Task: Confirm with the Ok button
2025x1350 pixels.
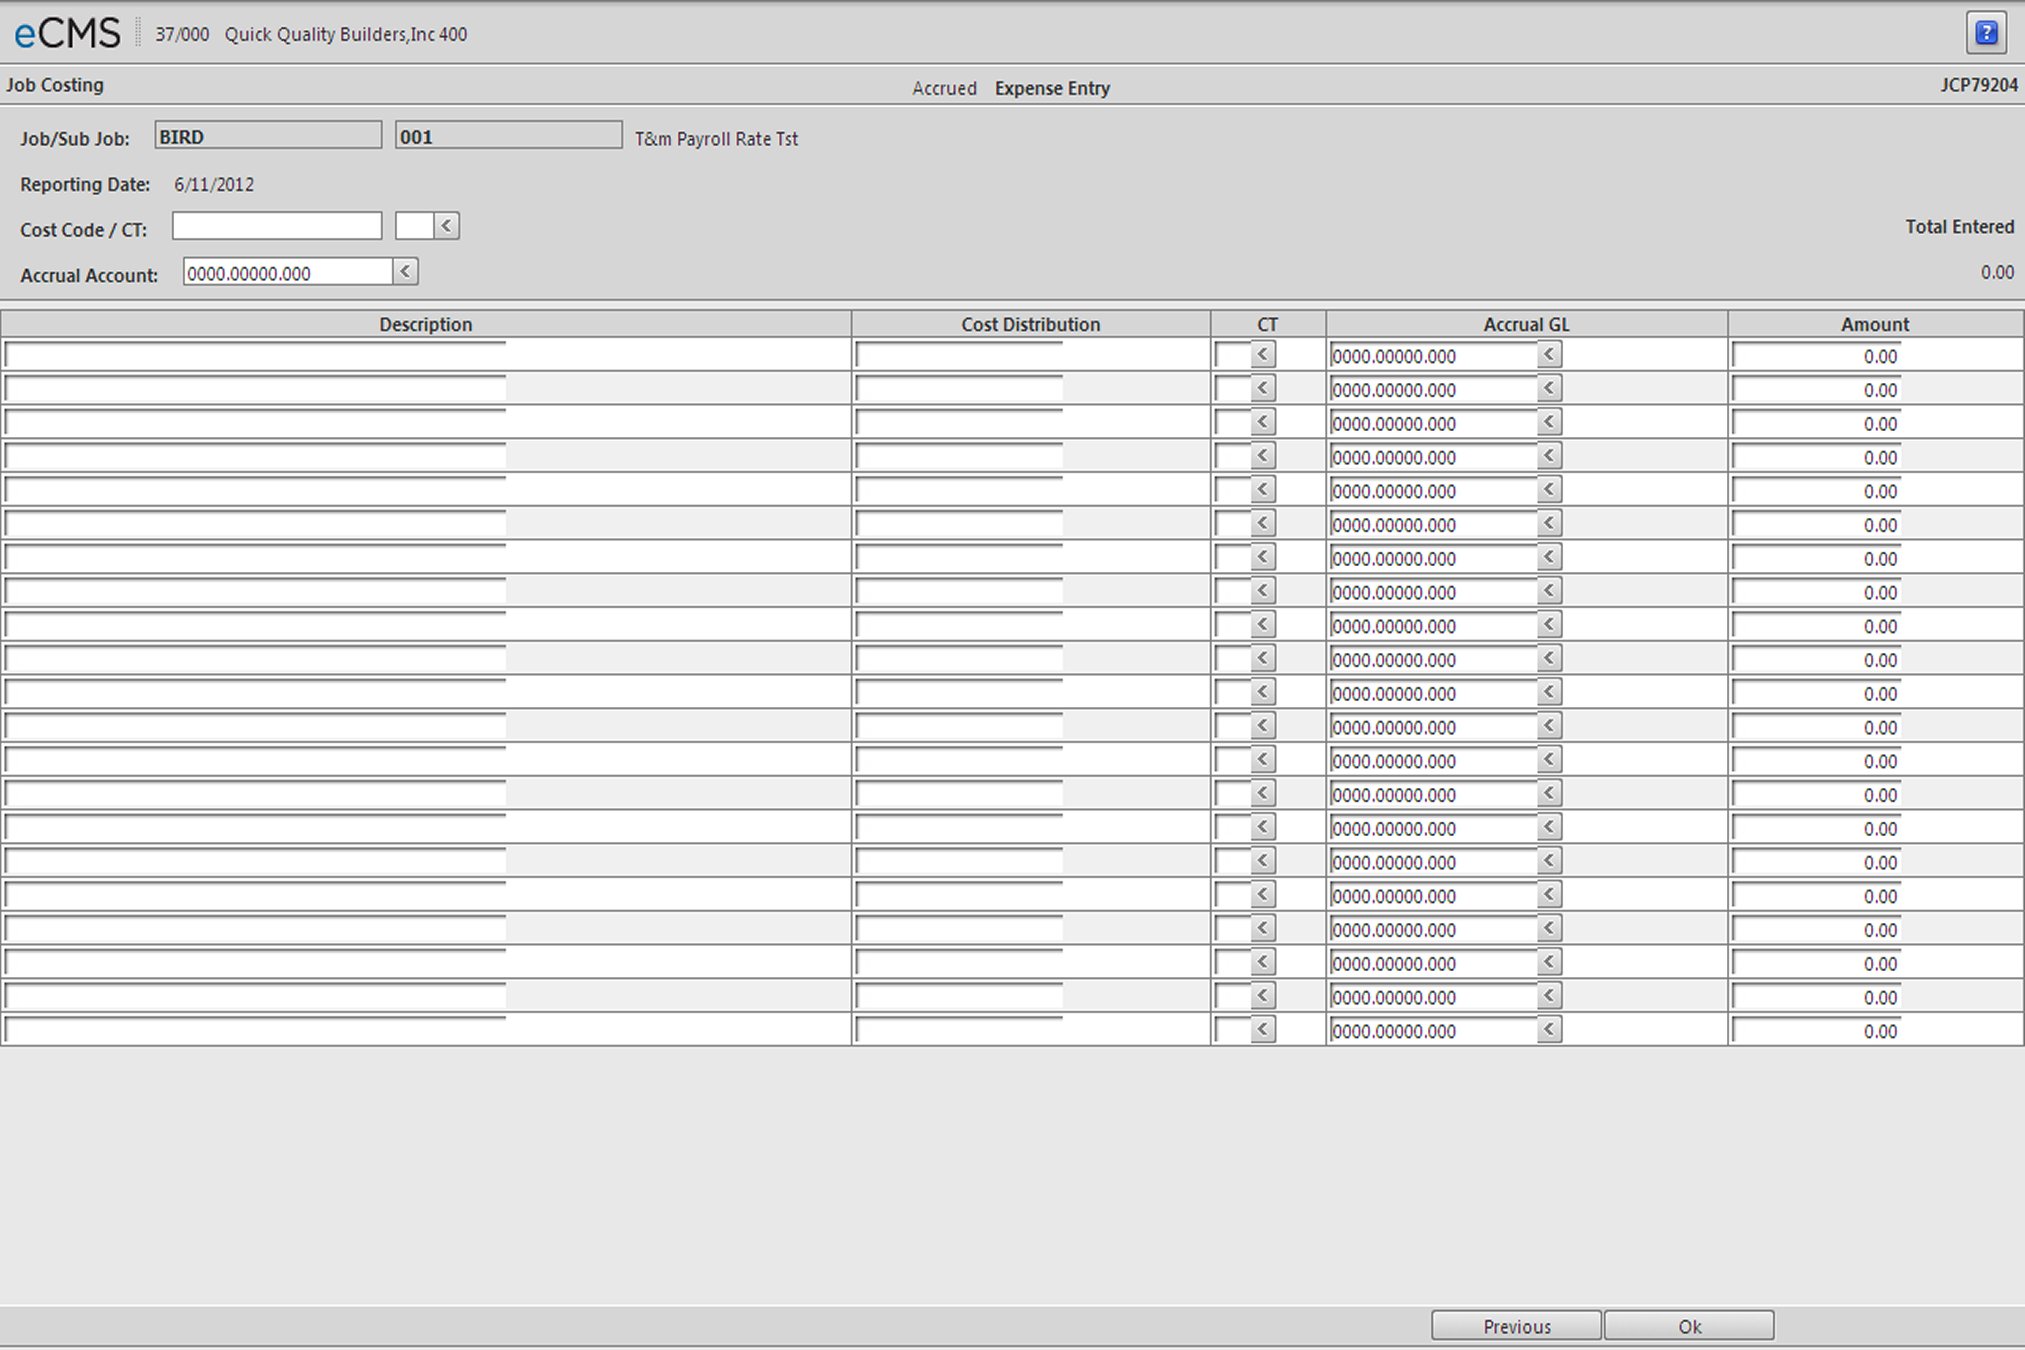Action: click(x=1689, y=1326)
